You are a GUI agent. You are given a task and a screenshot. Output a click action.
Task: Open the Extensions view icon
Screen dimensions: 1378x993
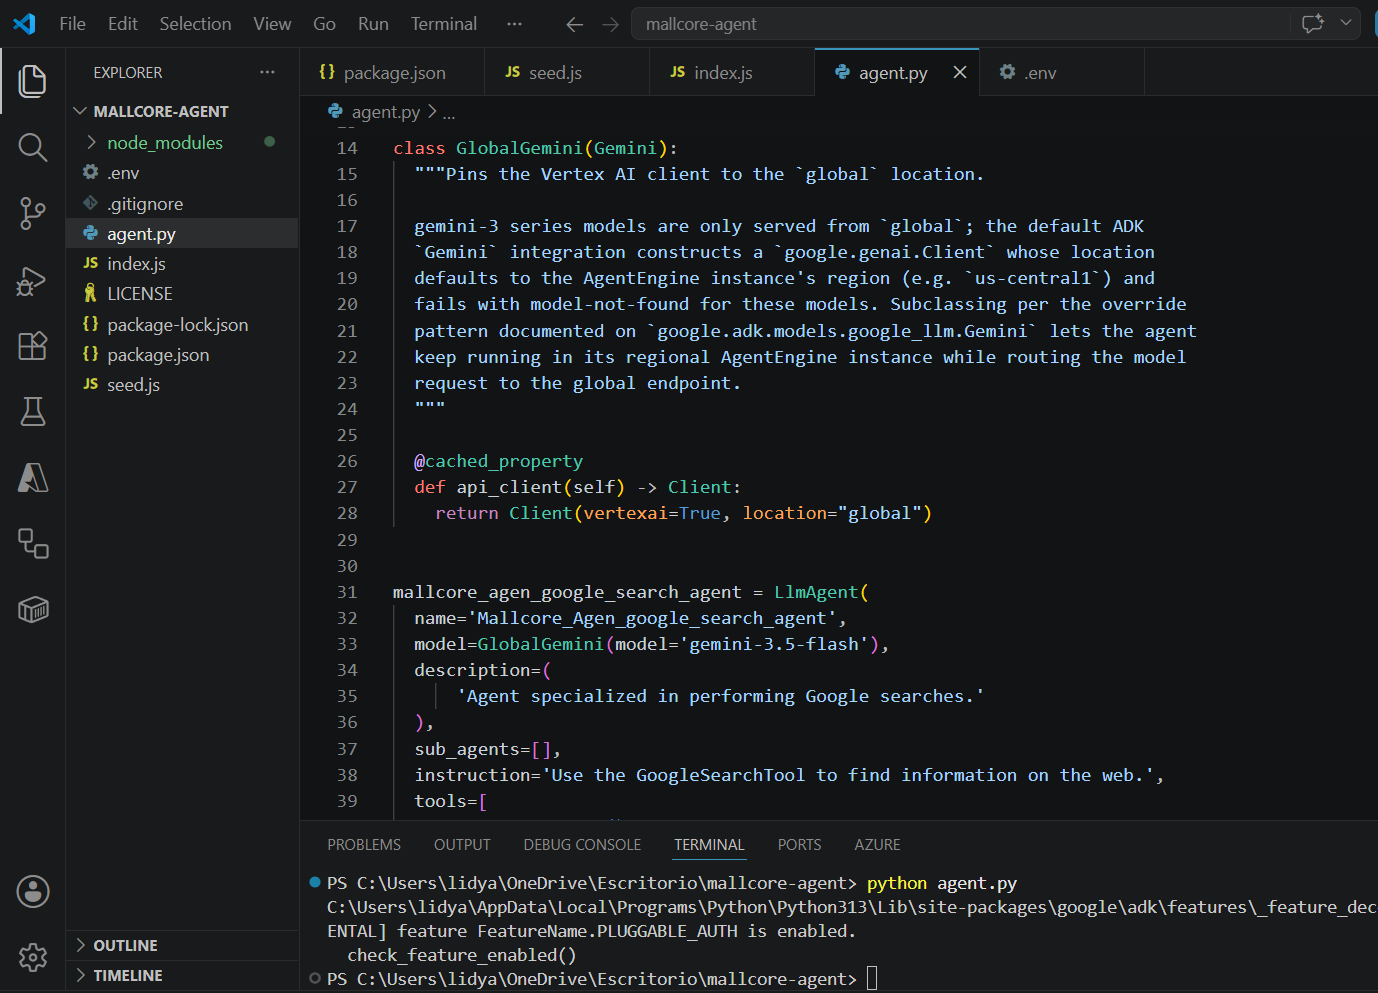(x=33, y=346)
